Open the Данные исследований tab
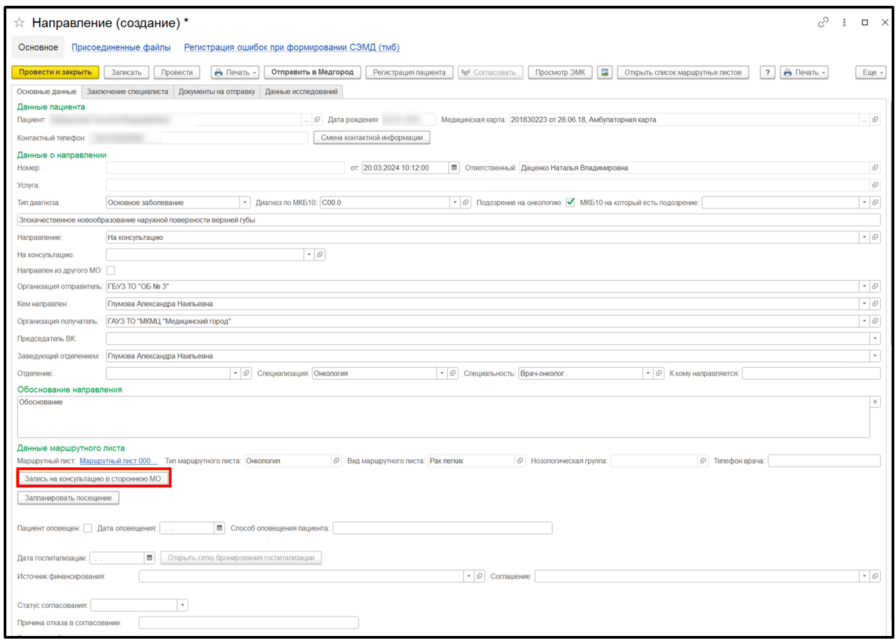This screenshot has width=896, height=643. (301, 92)
